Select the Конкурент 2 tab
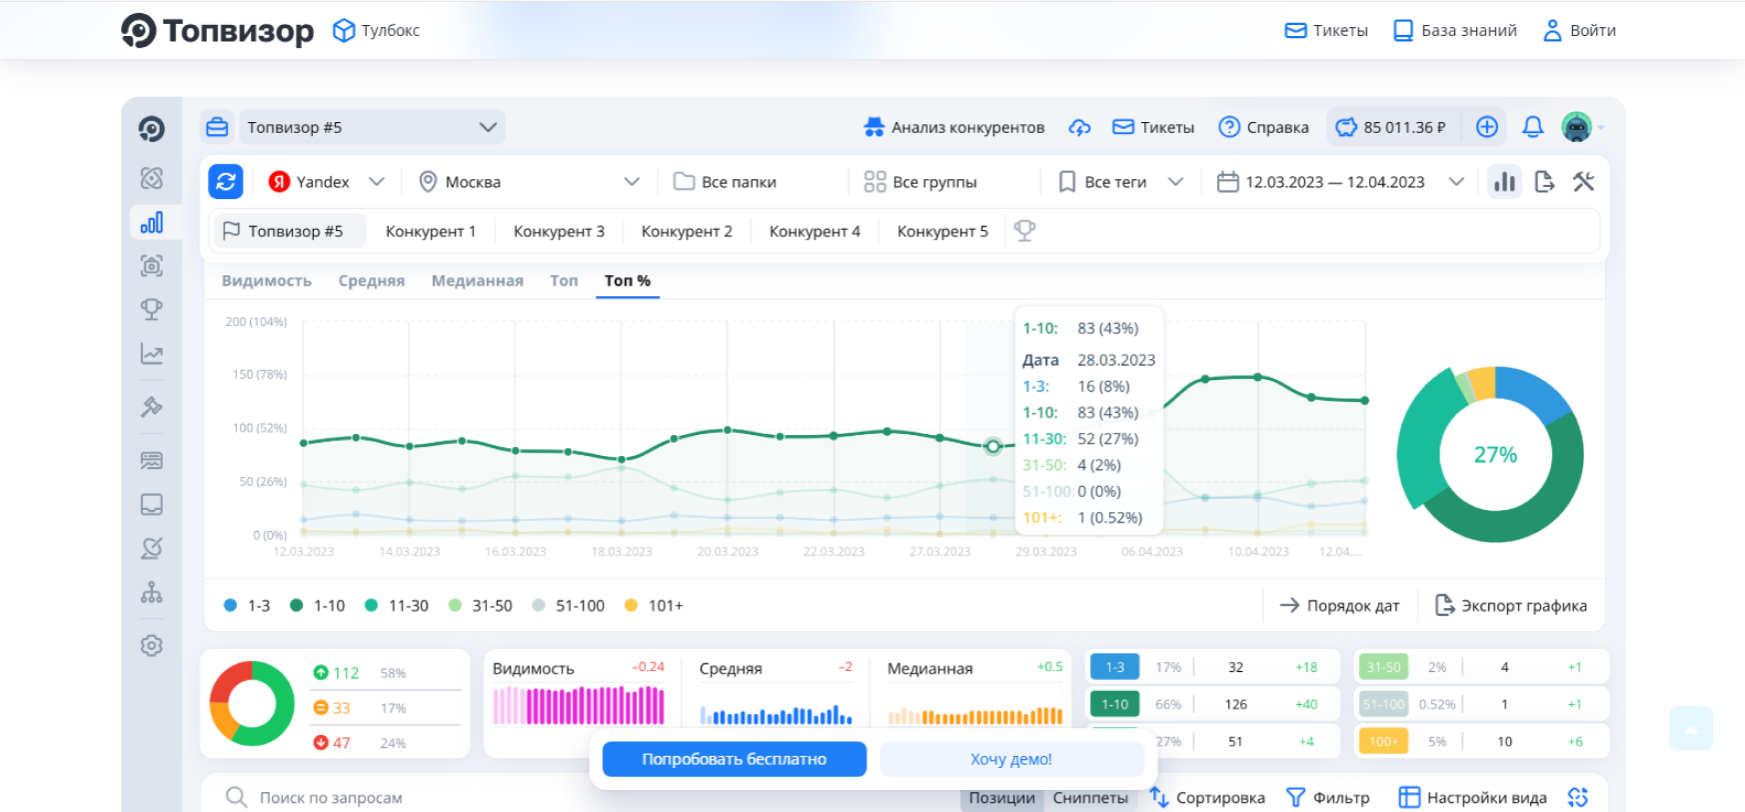 (x=687, y=231)
